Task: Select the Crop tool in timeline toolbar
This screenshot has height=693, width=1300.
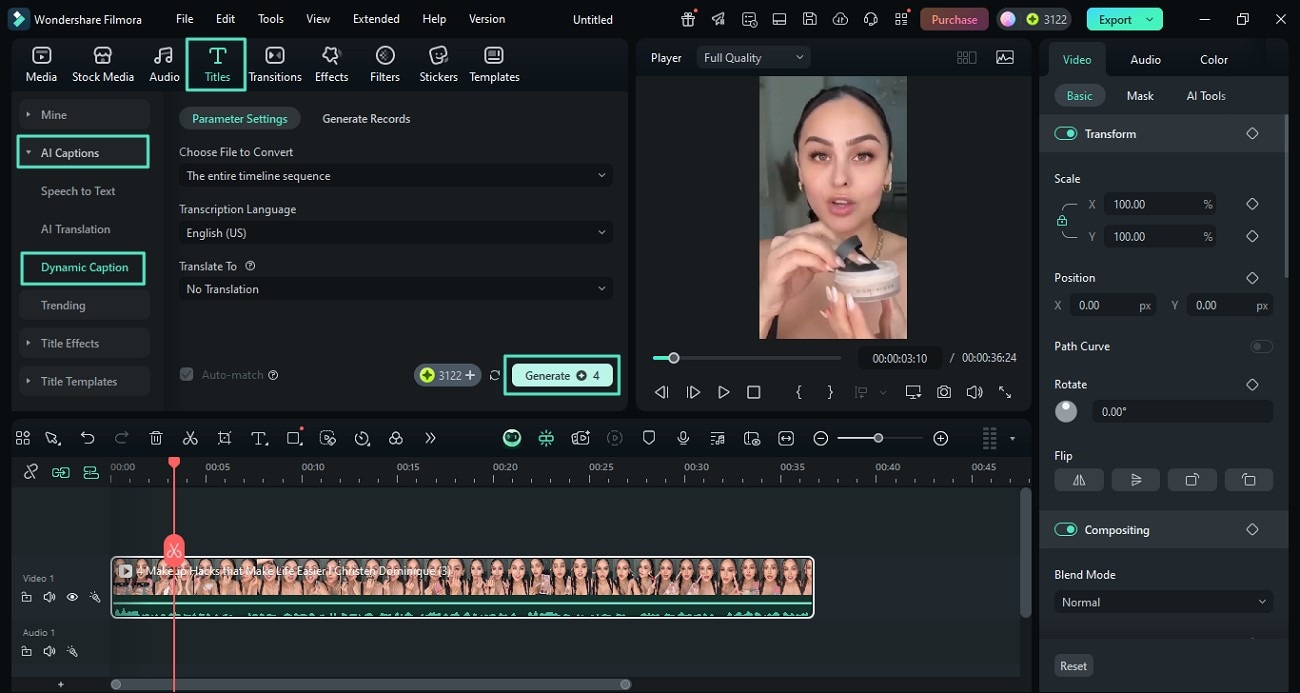Action: pyautogui.click(x=224, y=438)
